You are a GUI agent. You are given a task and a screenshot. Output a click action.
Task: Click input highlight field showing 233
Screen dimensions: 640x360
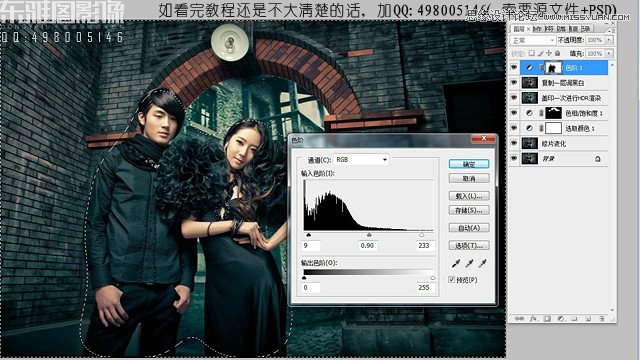coord(426,245)
